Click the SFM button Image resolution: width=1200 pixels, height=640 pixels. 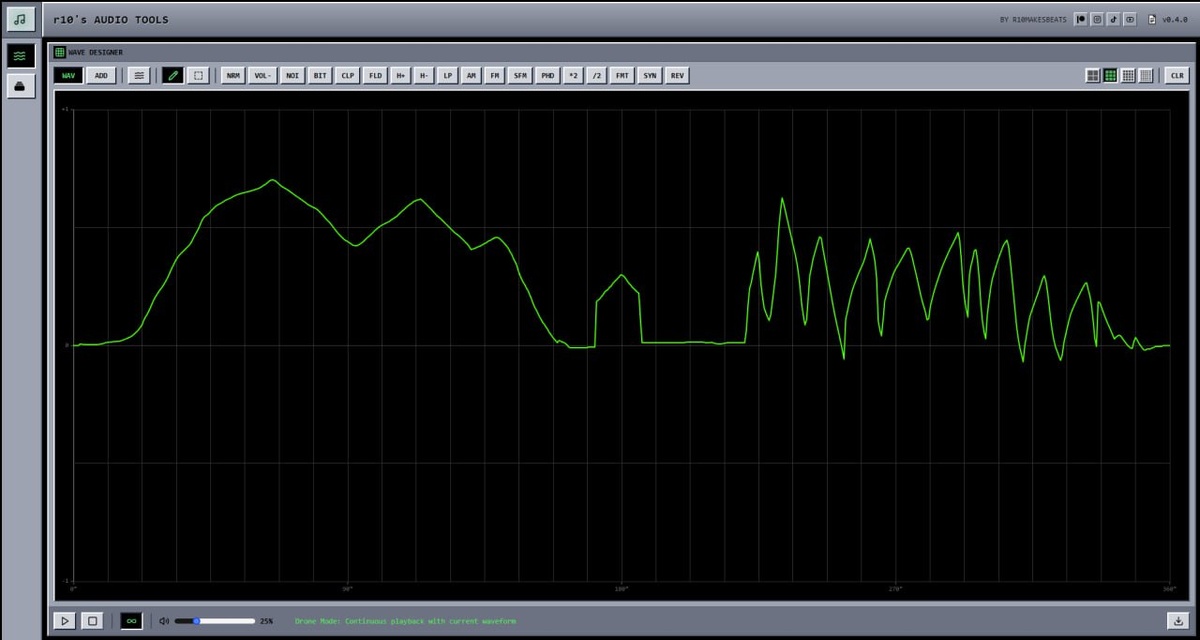point(520,75)
